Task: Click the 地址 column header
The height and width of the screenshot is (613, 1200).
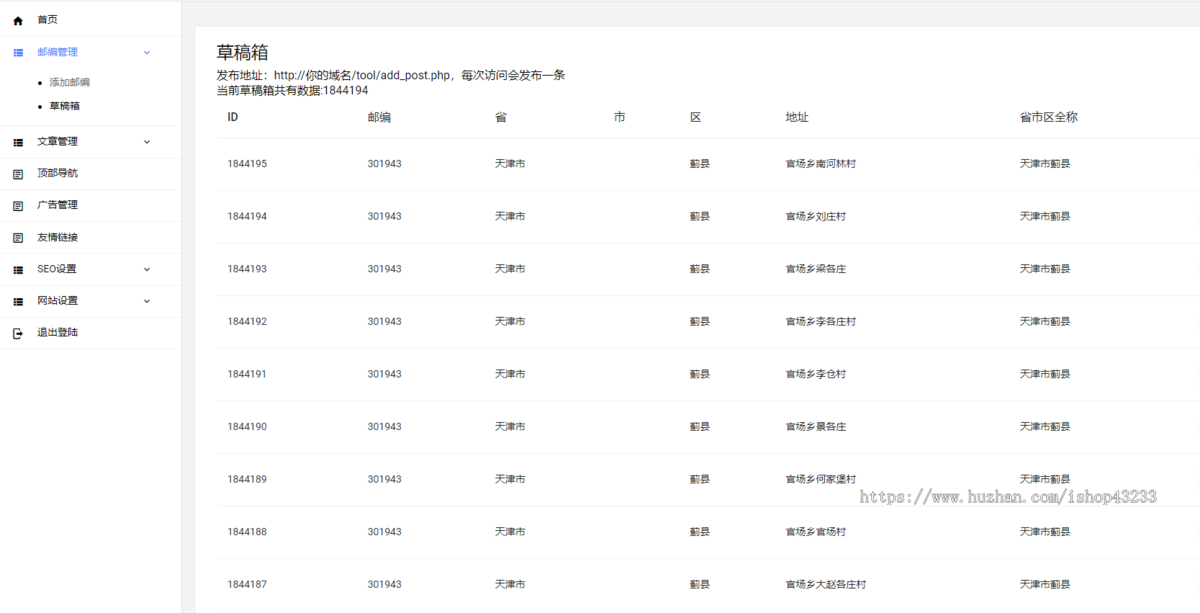Action: pyautogui.click(x=797, y=117)
